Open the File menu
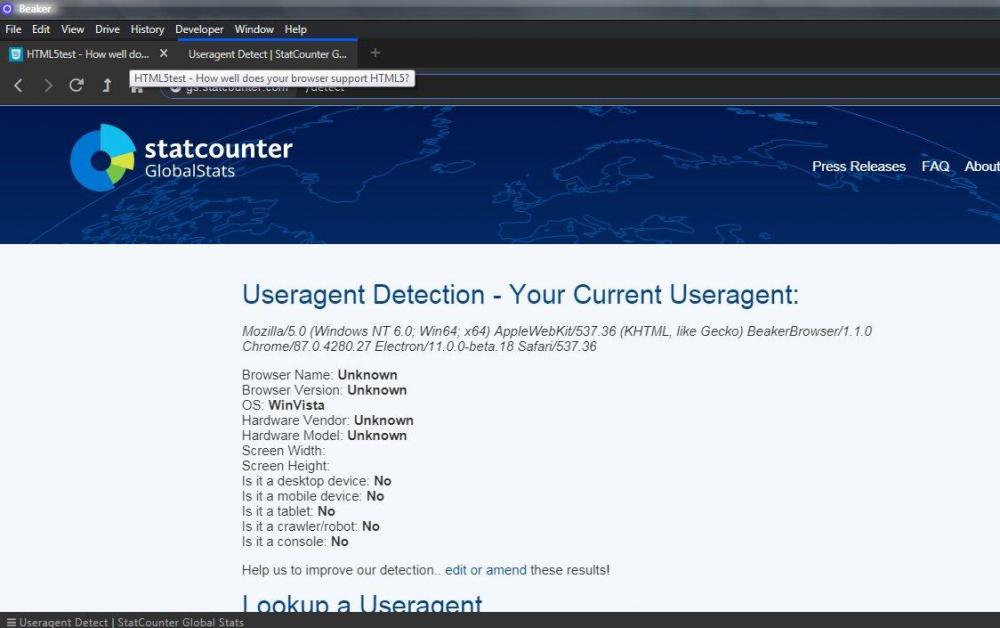Image resolution: width=1000 pixels, height=628 pixels. coord(13,29)
